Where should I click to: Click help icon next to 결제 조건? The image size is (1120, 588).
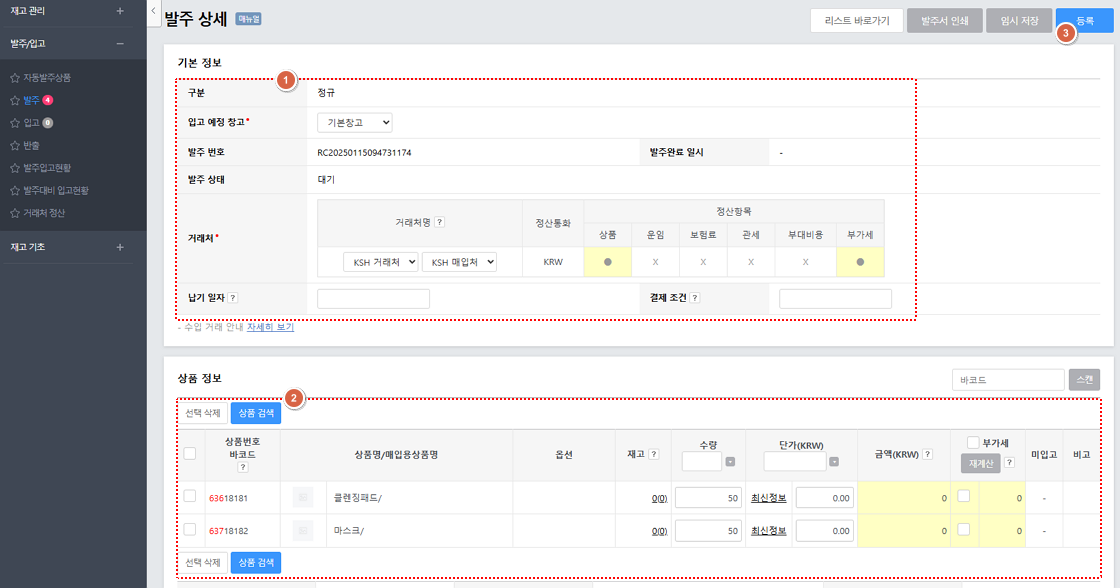pyautogui.click(x=694, y=298)
